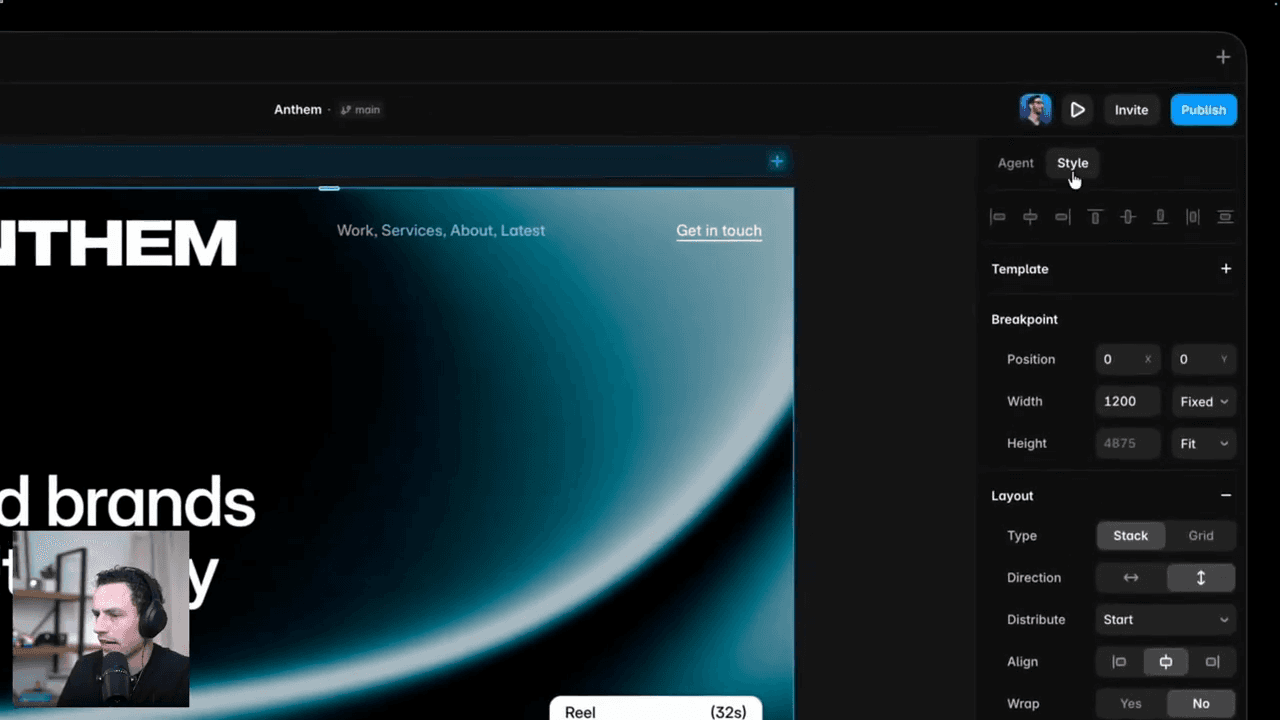Viewport: 1280px width, 720px height.
Task: Click the Anthem project name
Action: [298, 110]
